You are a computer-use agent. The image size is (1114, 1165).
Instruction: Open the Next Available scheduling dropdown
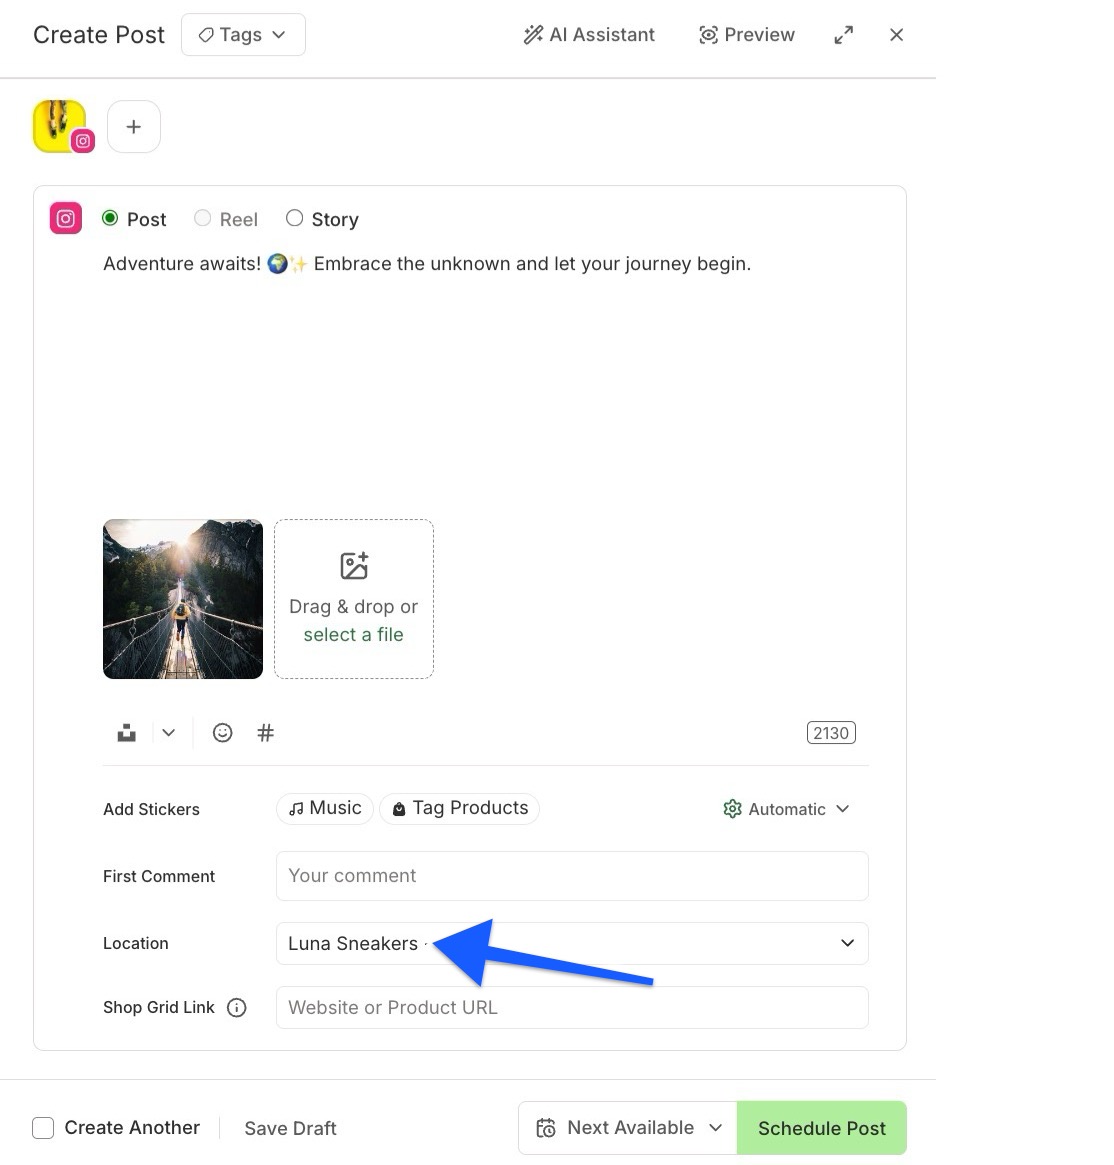(627, 1127)
